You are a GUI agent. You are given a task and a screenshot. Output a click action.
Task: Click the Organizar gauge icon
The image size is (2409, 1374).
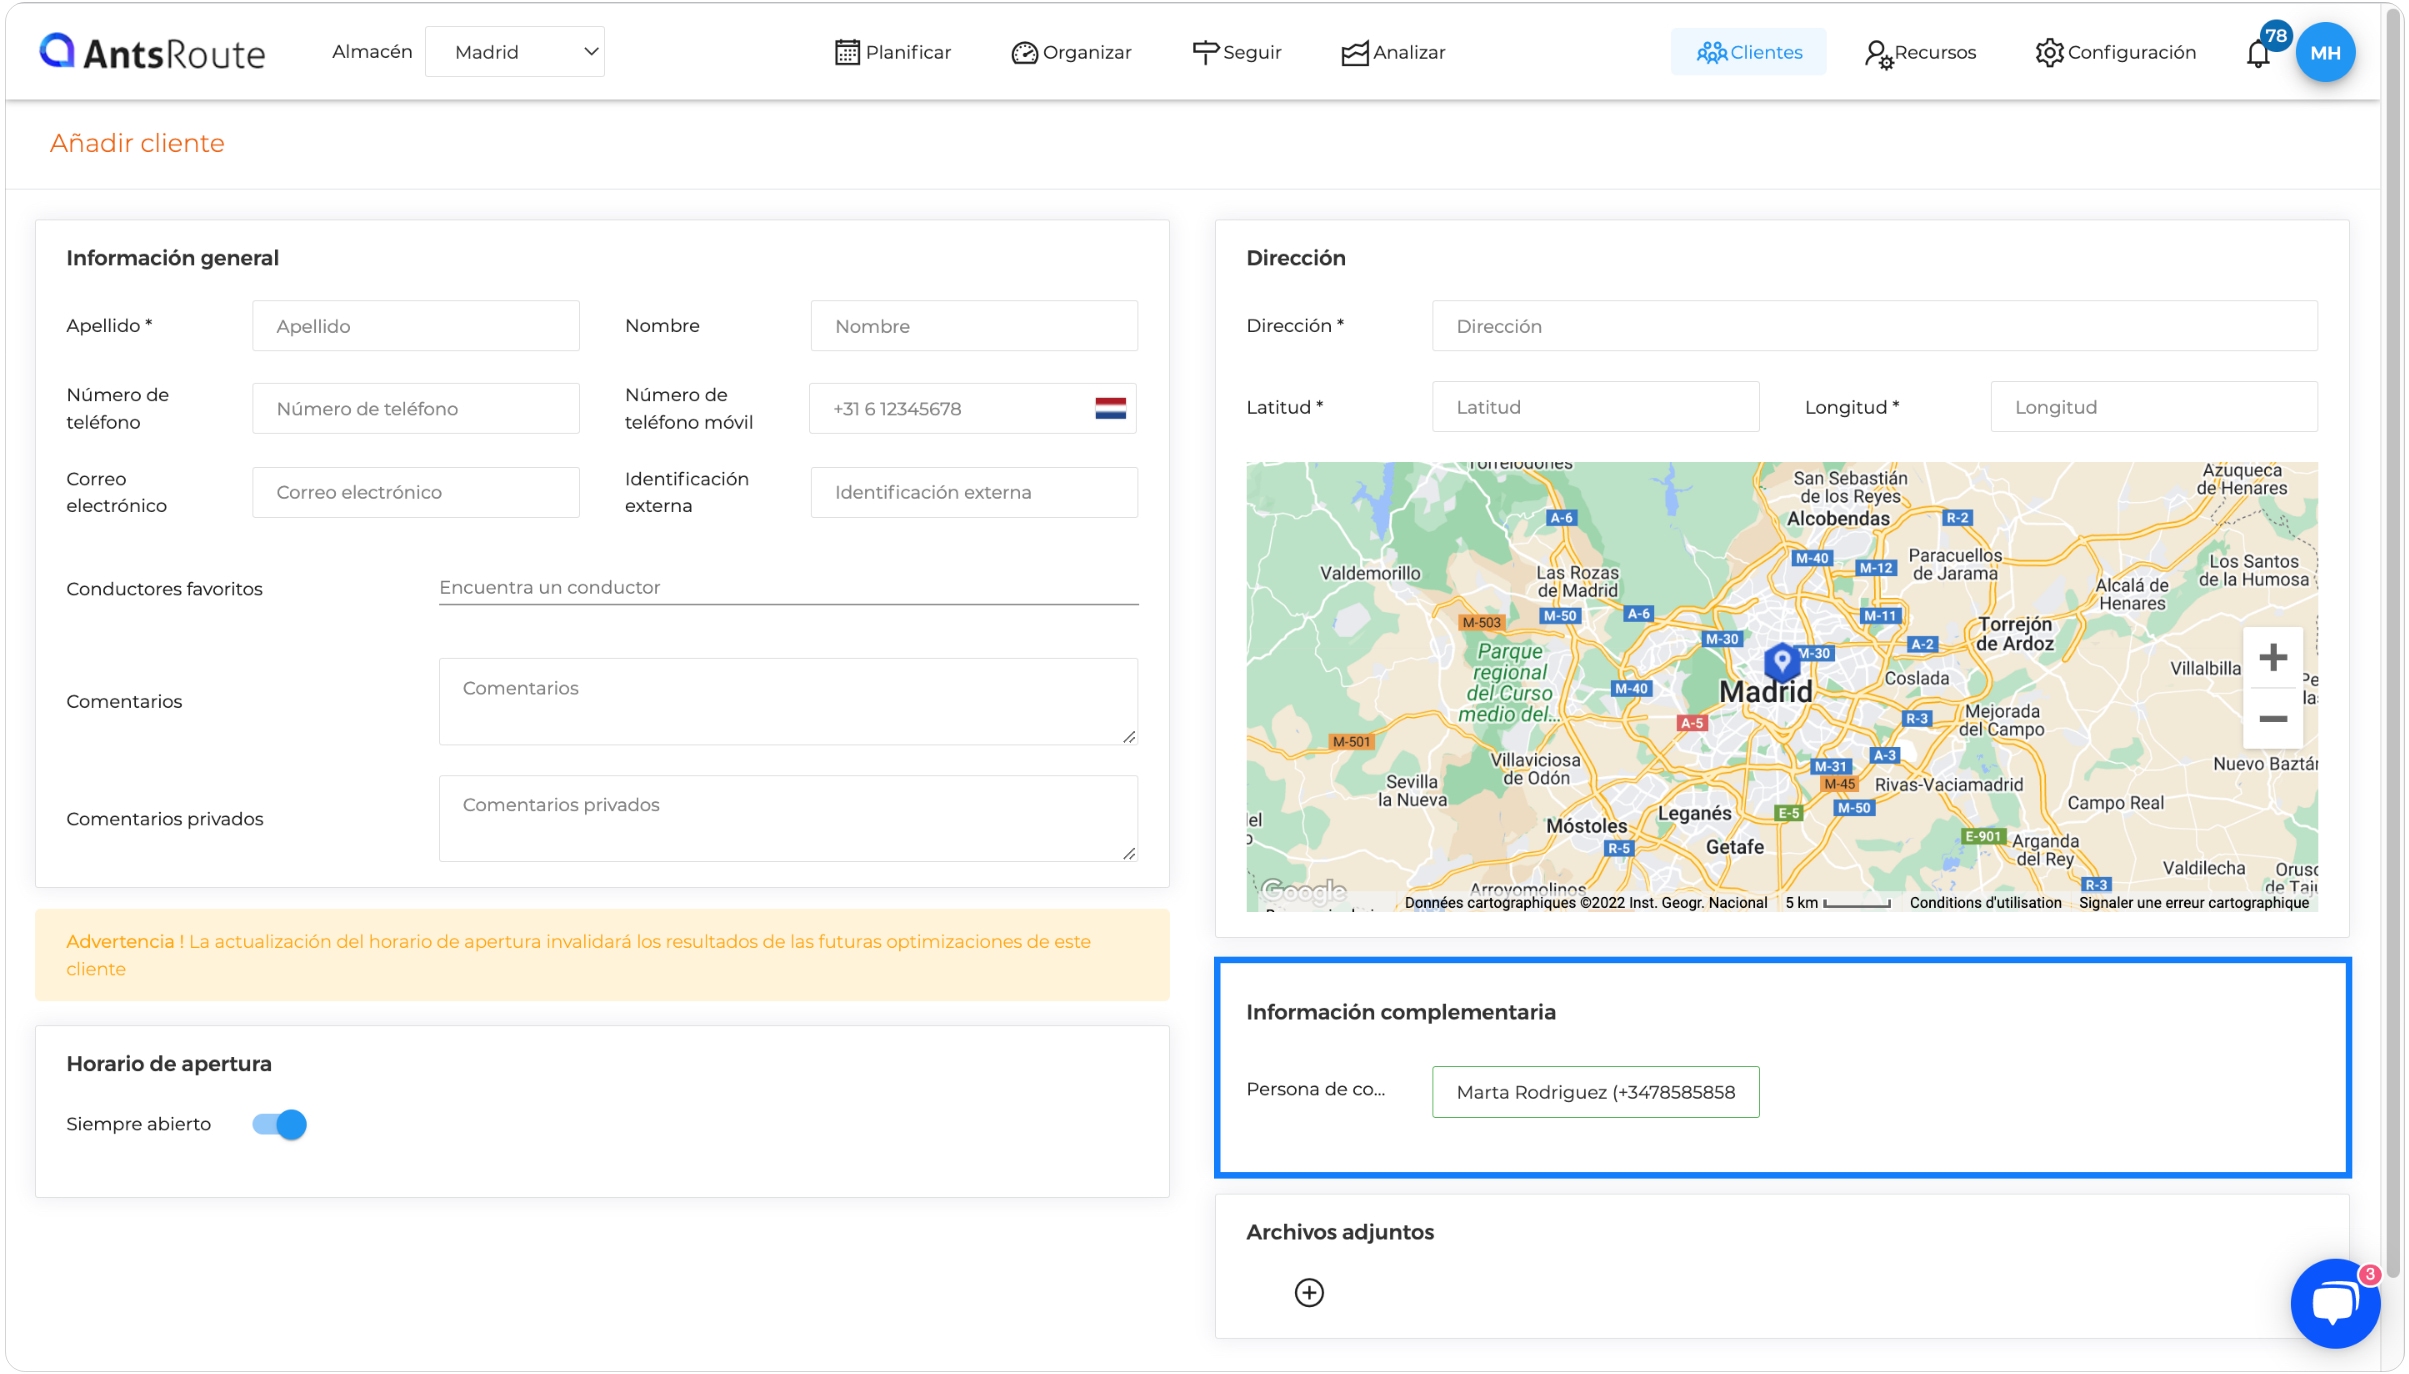[x=1024, y=52]
